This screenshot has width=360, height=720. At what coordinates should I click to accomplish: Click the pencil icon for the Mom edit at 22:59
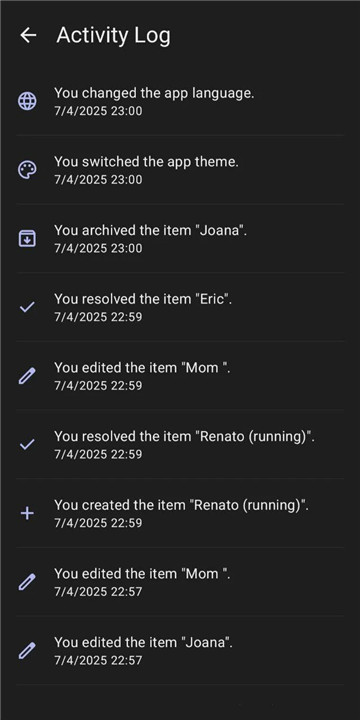pos(27,376)
